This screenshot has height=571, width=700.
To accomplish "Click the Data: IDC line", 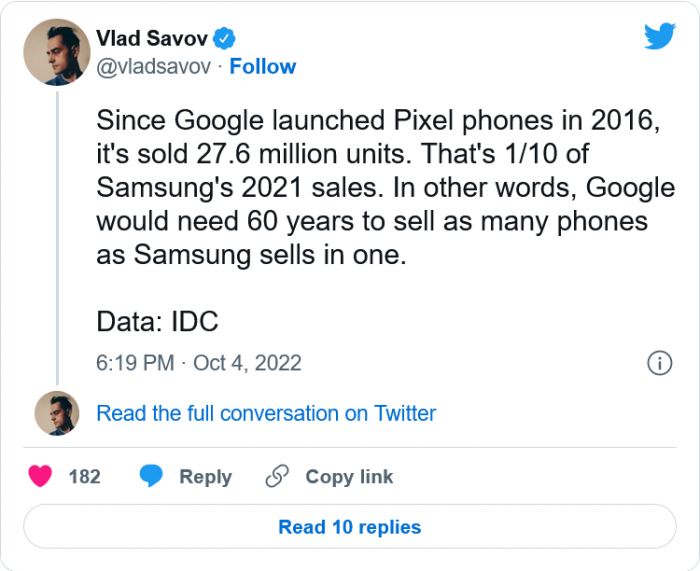I will pyautogui.click(x=157, y=322).
